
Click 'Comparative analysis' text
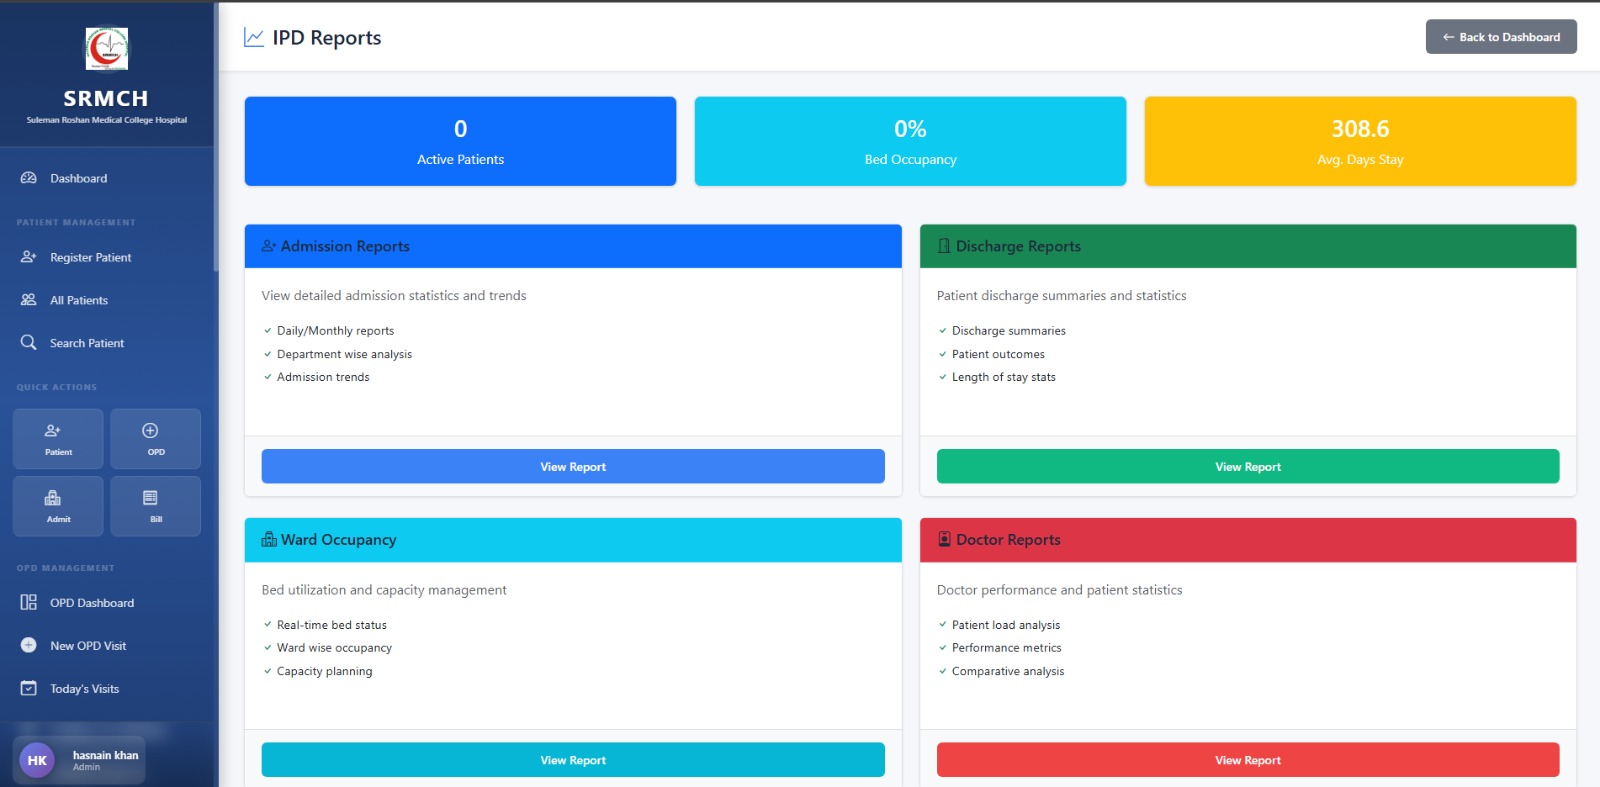pos(1008,671)
